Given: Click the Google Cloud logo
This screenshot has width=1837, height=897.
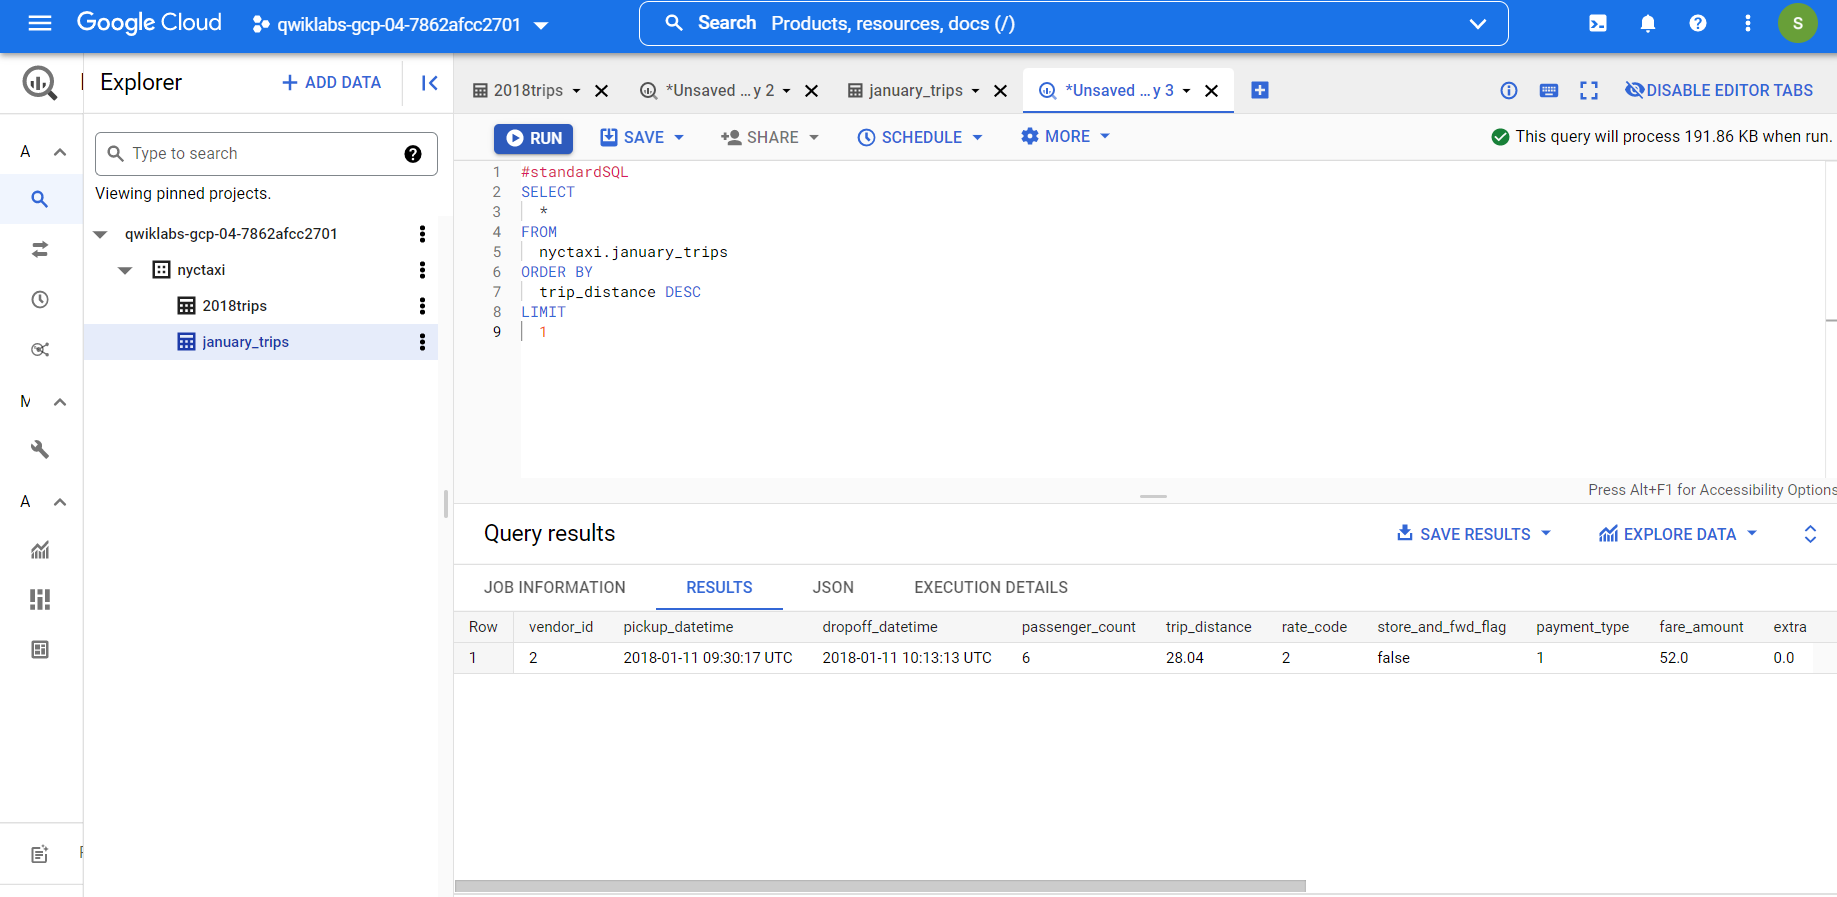Looking at the screenshot, I should 149,23.
